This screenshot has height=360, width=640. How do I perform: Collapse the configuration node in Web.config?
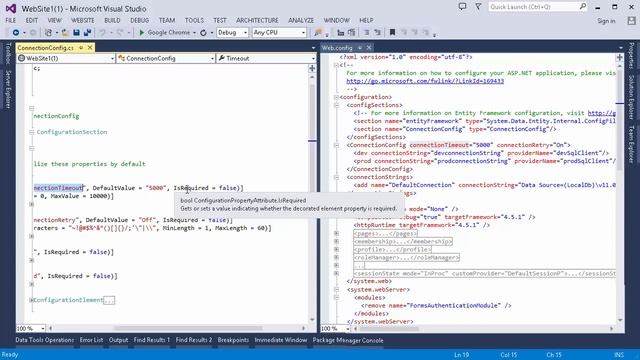tap(336, 97)
